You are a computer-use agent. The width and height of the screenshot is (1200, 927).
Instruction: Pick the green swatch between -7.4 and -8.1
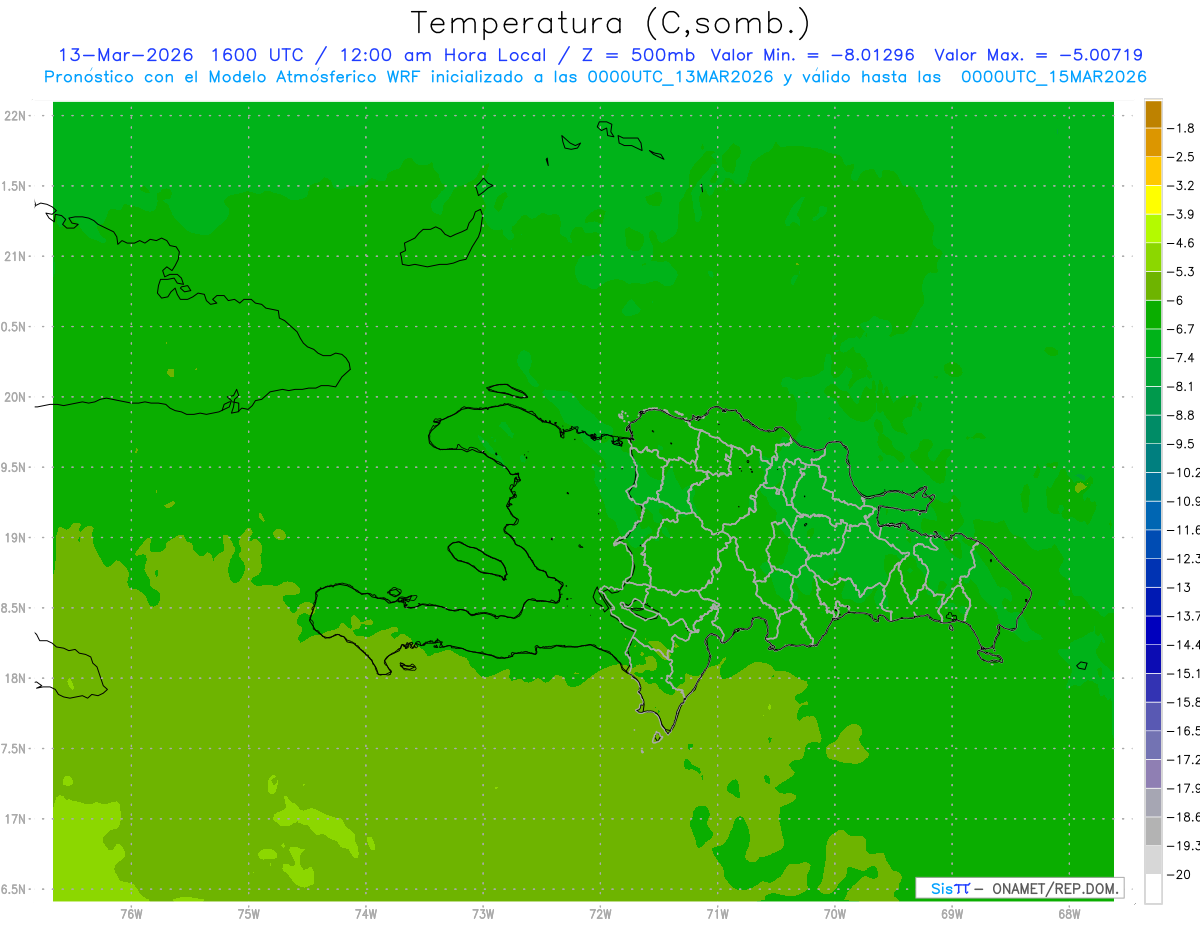coord(1153,372)
